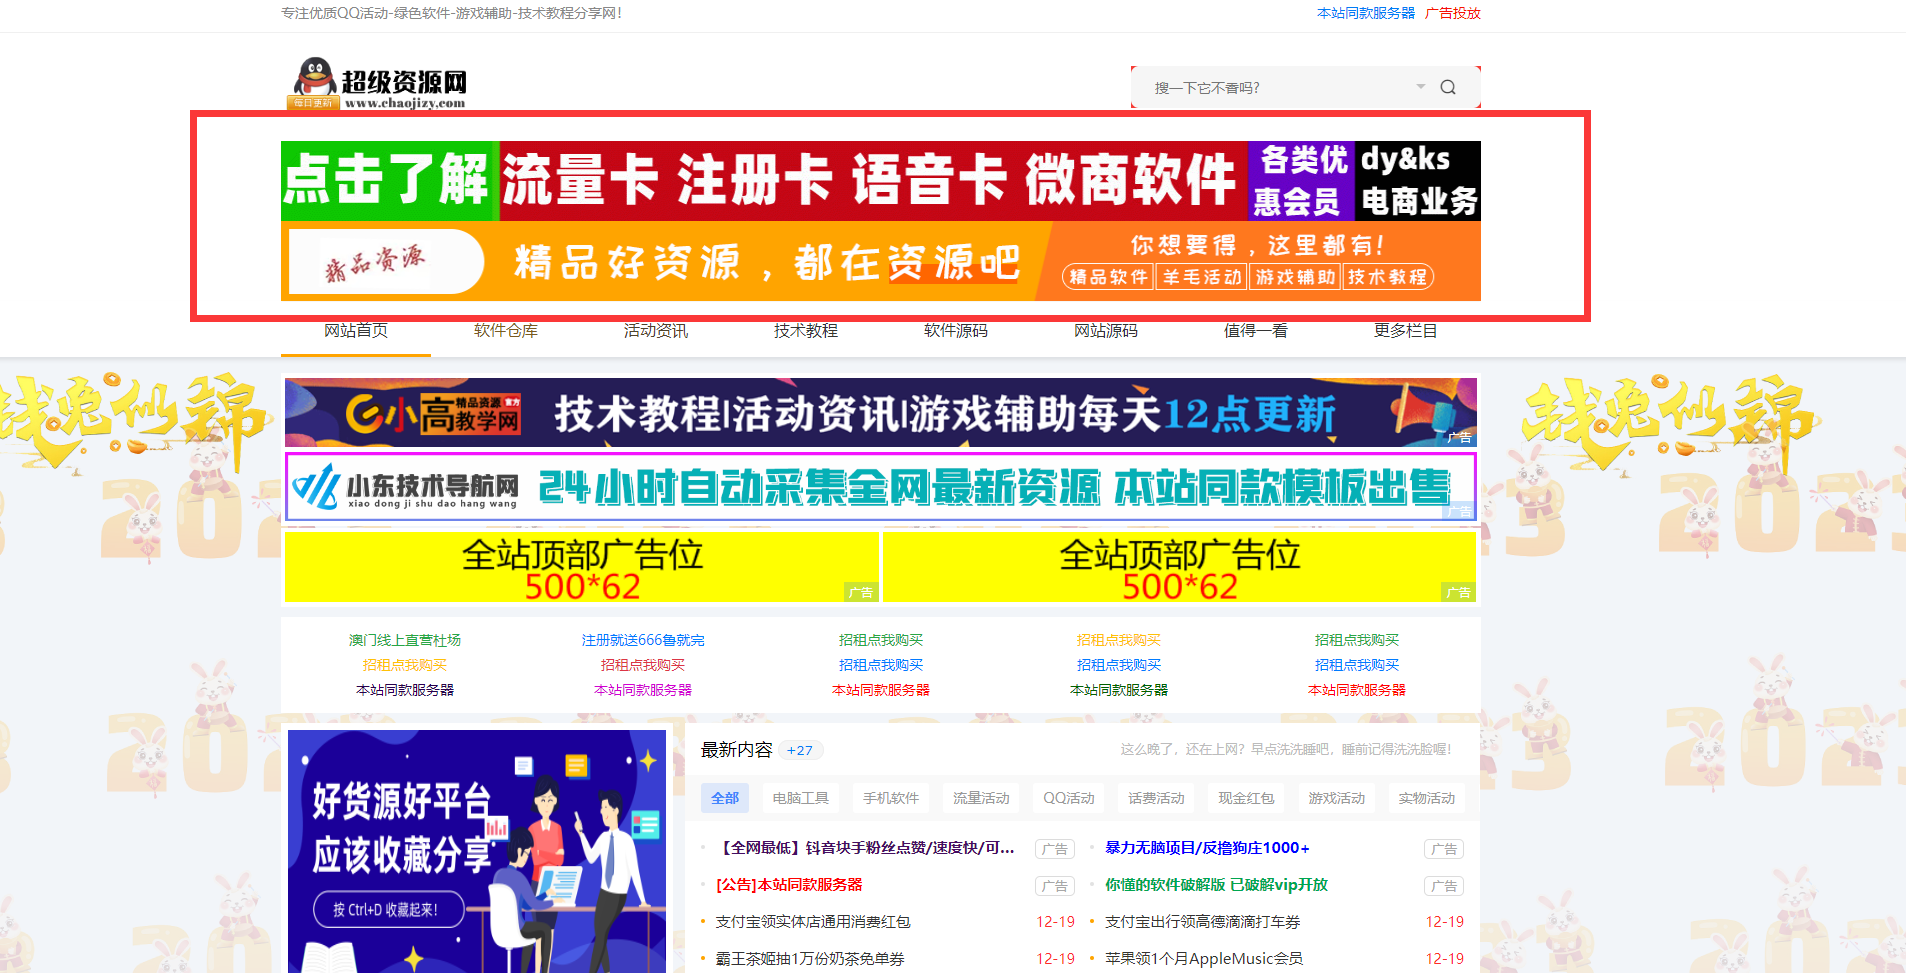Click 广告投放 link at top right
Image resolution: width=1906 pixels, height=973 pixels.
[x=1452, y=13]
